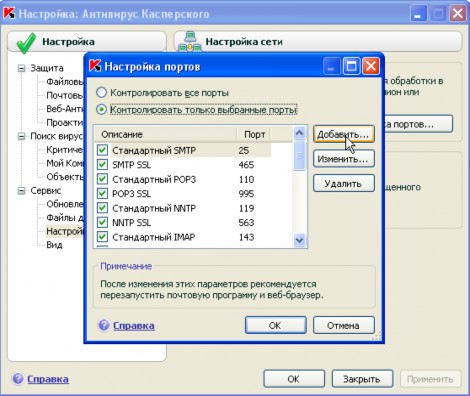Click Закрыть in the main settings window
This screenshot has width=470, height=396.
pyautogui.click(x=362, y=379)
